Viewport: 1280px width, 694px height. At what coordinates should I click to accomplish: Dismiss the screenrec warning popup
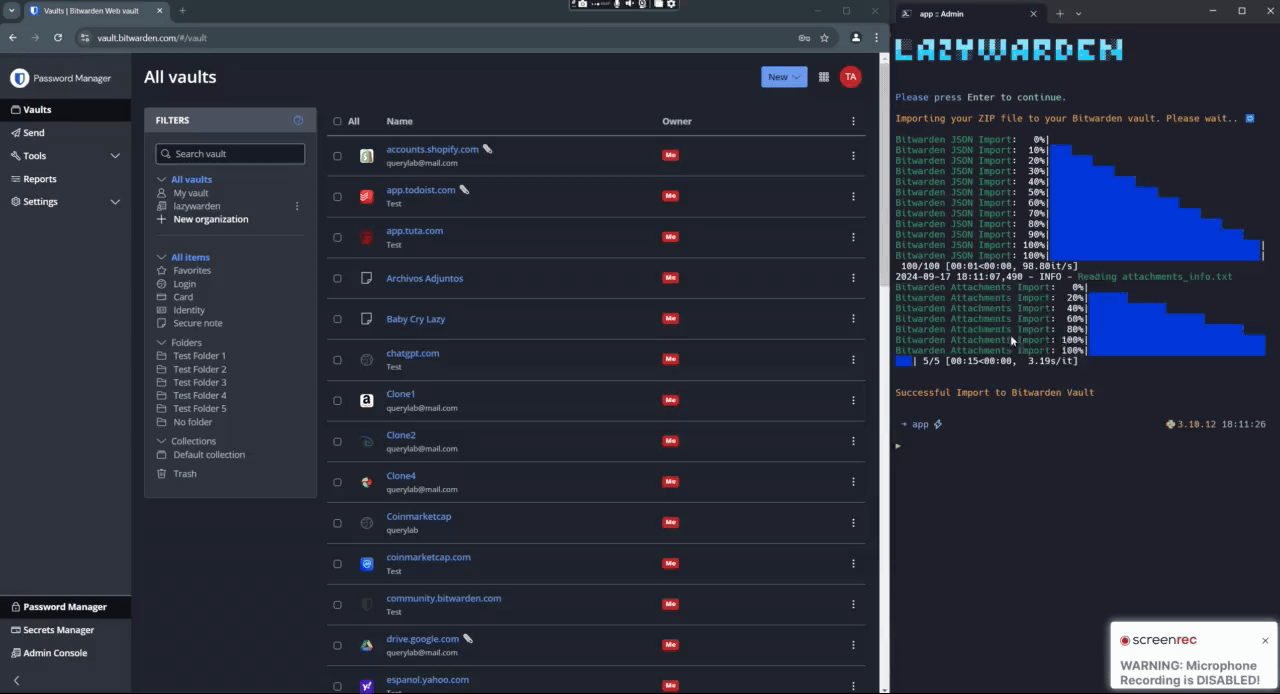coord(1265,640)
